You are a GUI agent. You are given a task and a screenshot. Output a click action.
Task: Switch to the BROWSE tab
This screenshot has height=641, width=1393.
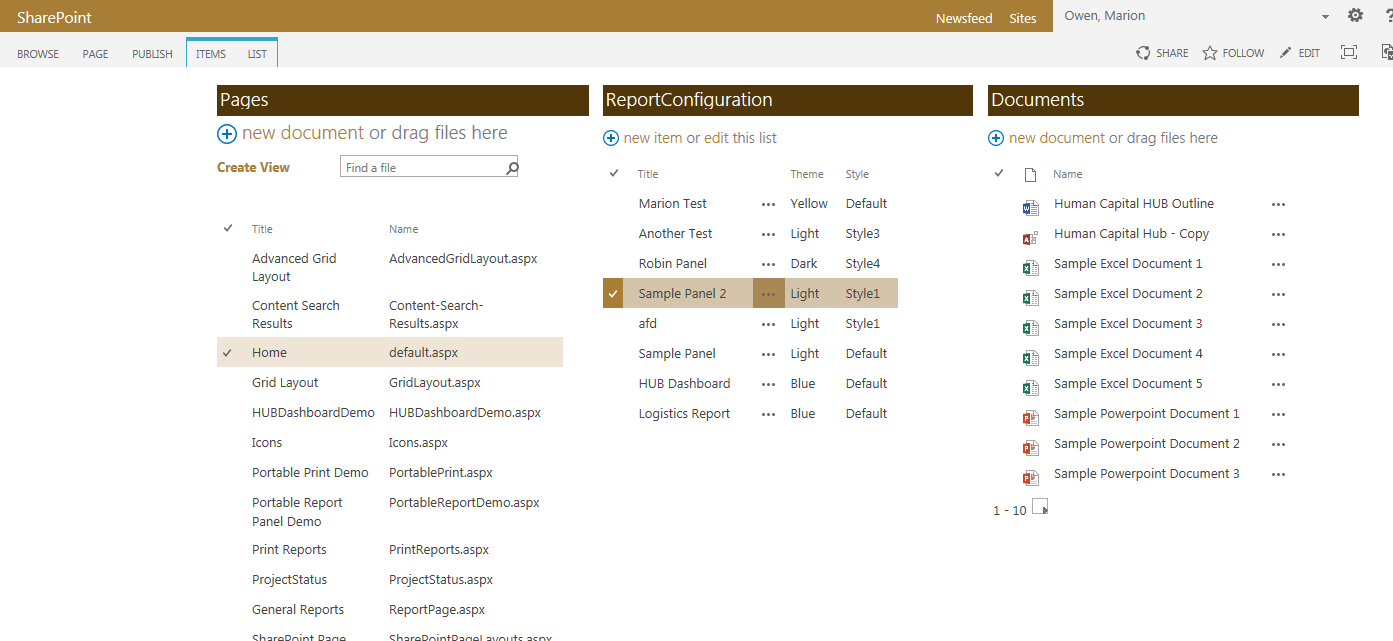pyautogui.click(x=37, y=54)
